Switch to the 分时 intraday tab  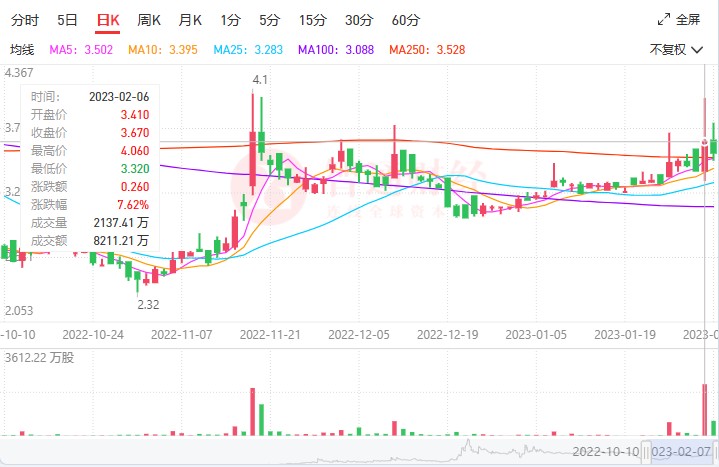(x=25, y=20)
